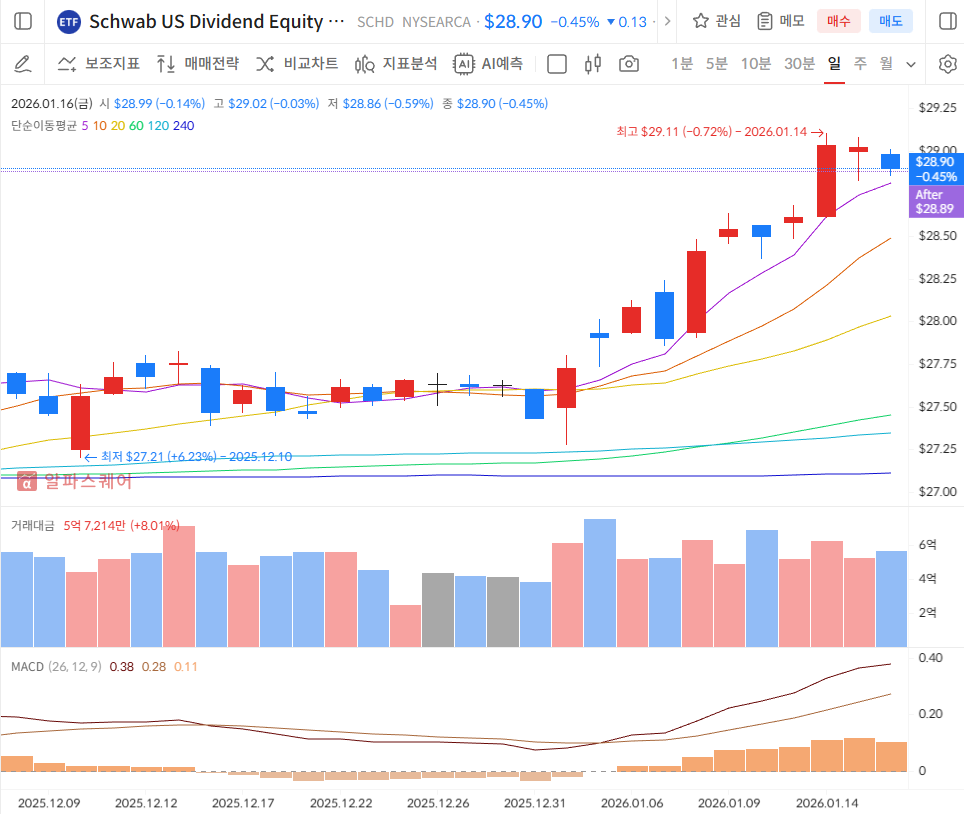
Task: Open 비교차트 comparison chart
Action: pyautogui.click(x=297, y=64)
